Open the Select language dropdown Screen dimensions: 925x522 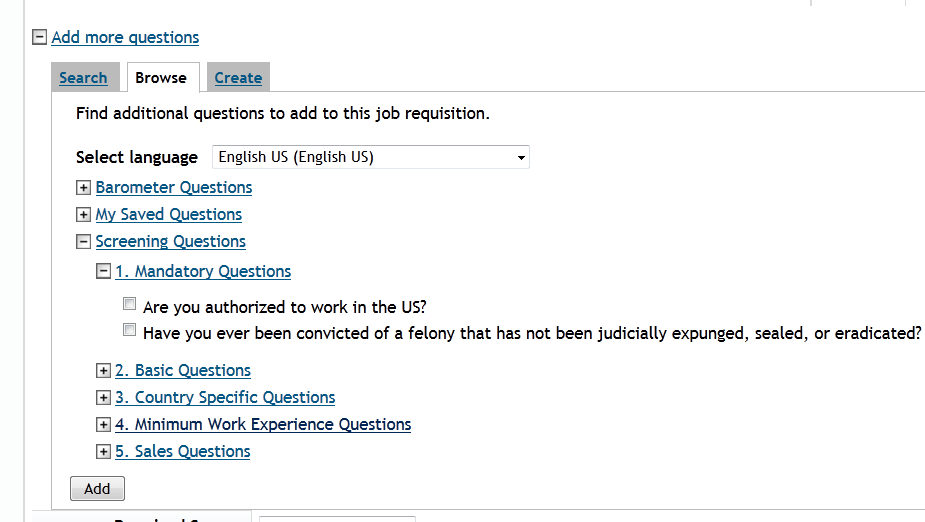click(370, 157)
